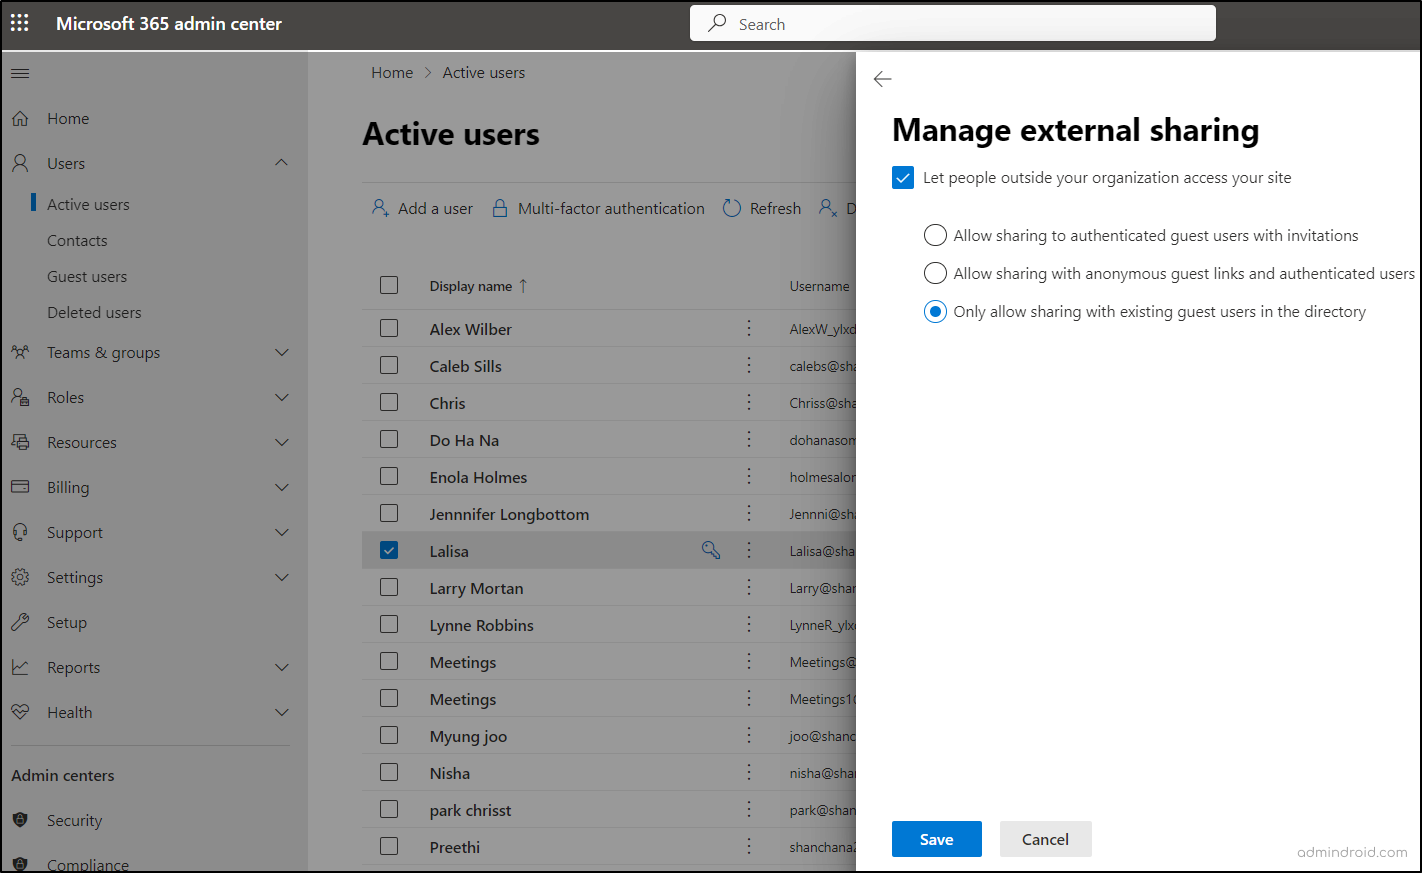This screenshot has width=1422, height=873.
Task: Open more actions for Alex Wilber
Action: pyautogui.click(x=748, y=328)
